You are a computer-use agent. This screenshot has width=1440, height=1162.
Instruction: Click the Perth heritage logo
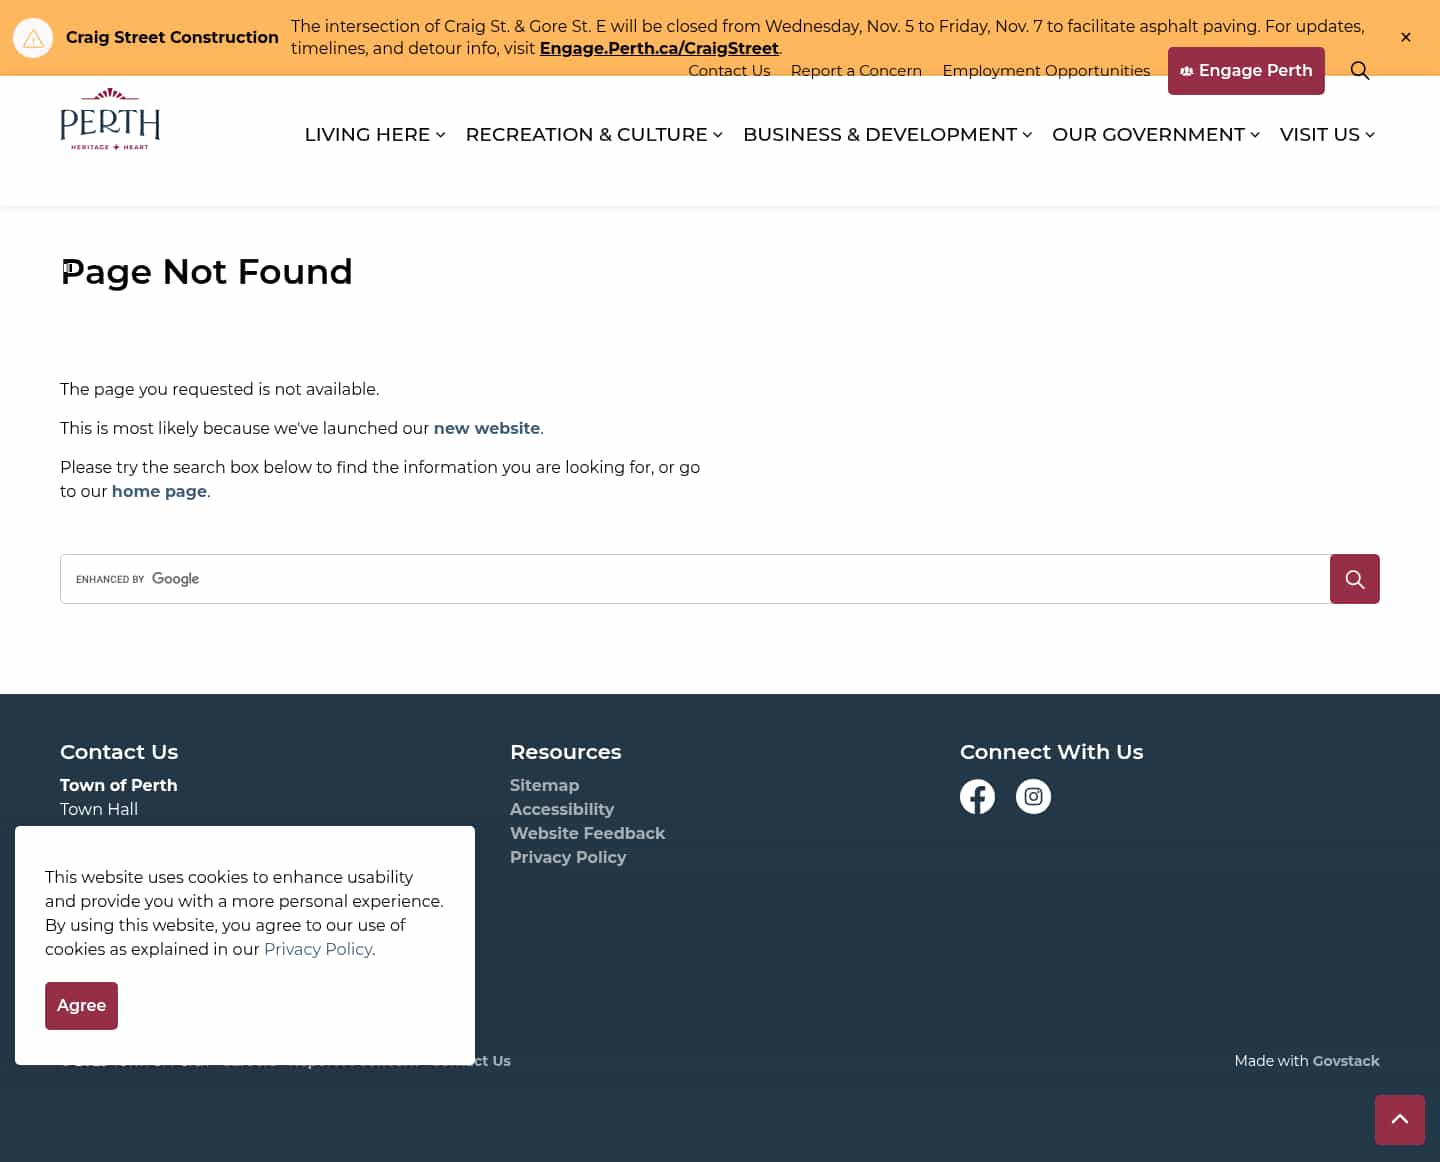pyautogui.click(x=110, y=118)
